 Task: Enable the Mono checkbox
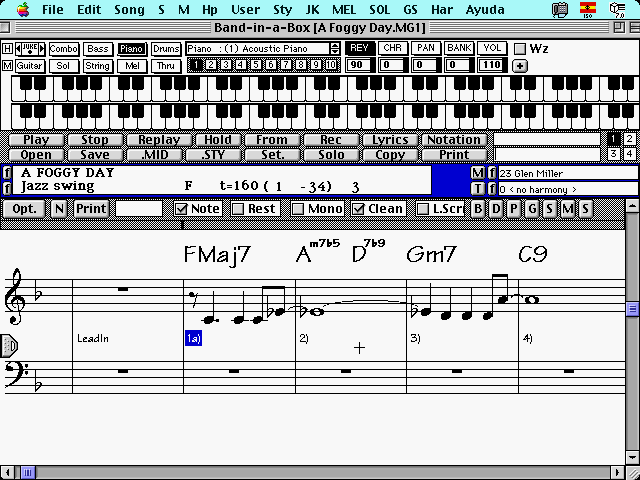tap(298, 209)
